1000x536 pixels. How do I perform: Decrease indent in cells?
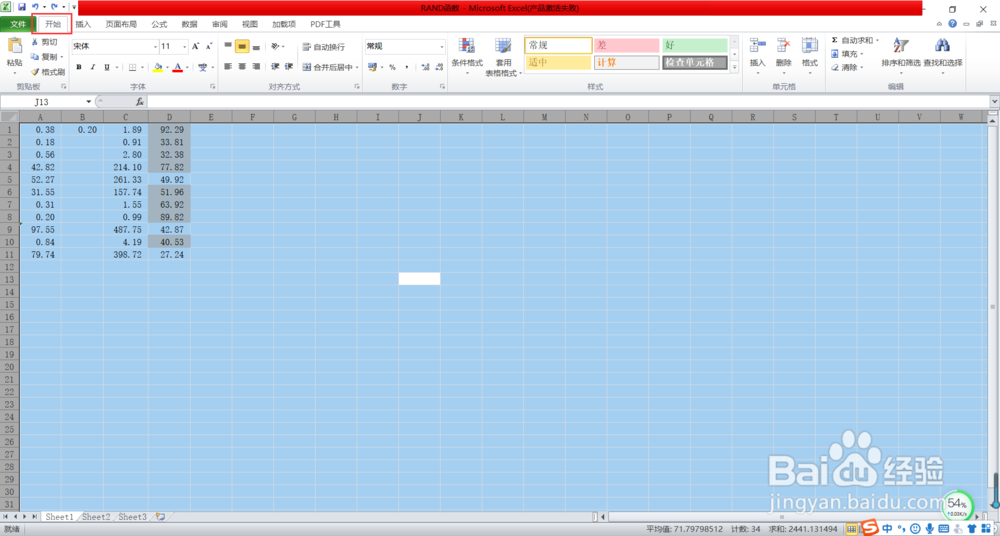click(275, 66)
